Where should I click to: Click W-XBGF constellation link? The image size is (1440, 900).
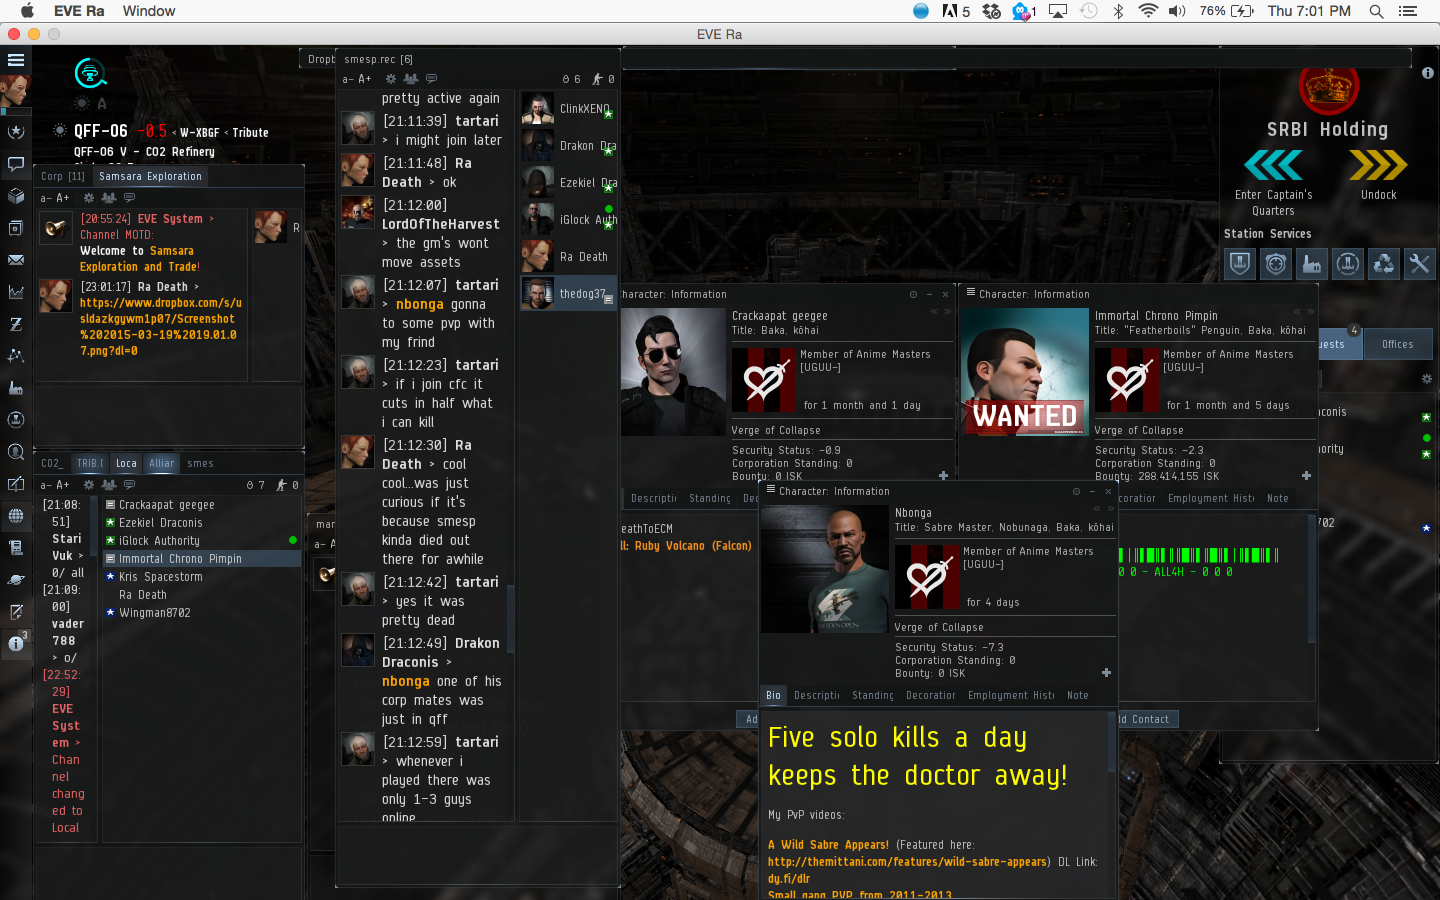click(x=199, y=132)
